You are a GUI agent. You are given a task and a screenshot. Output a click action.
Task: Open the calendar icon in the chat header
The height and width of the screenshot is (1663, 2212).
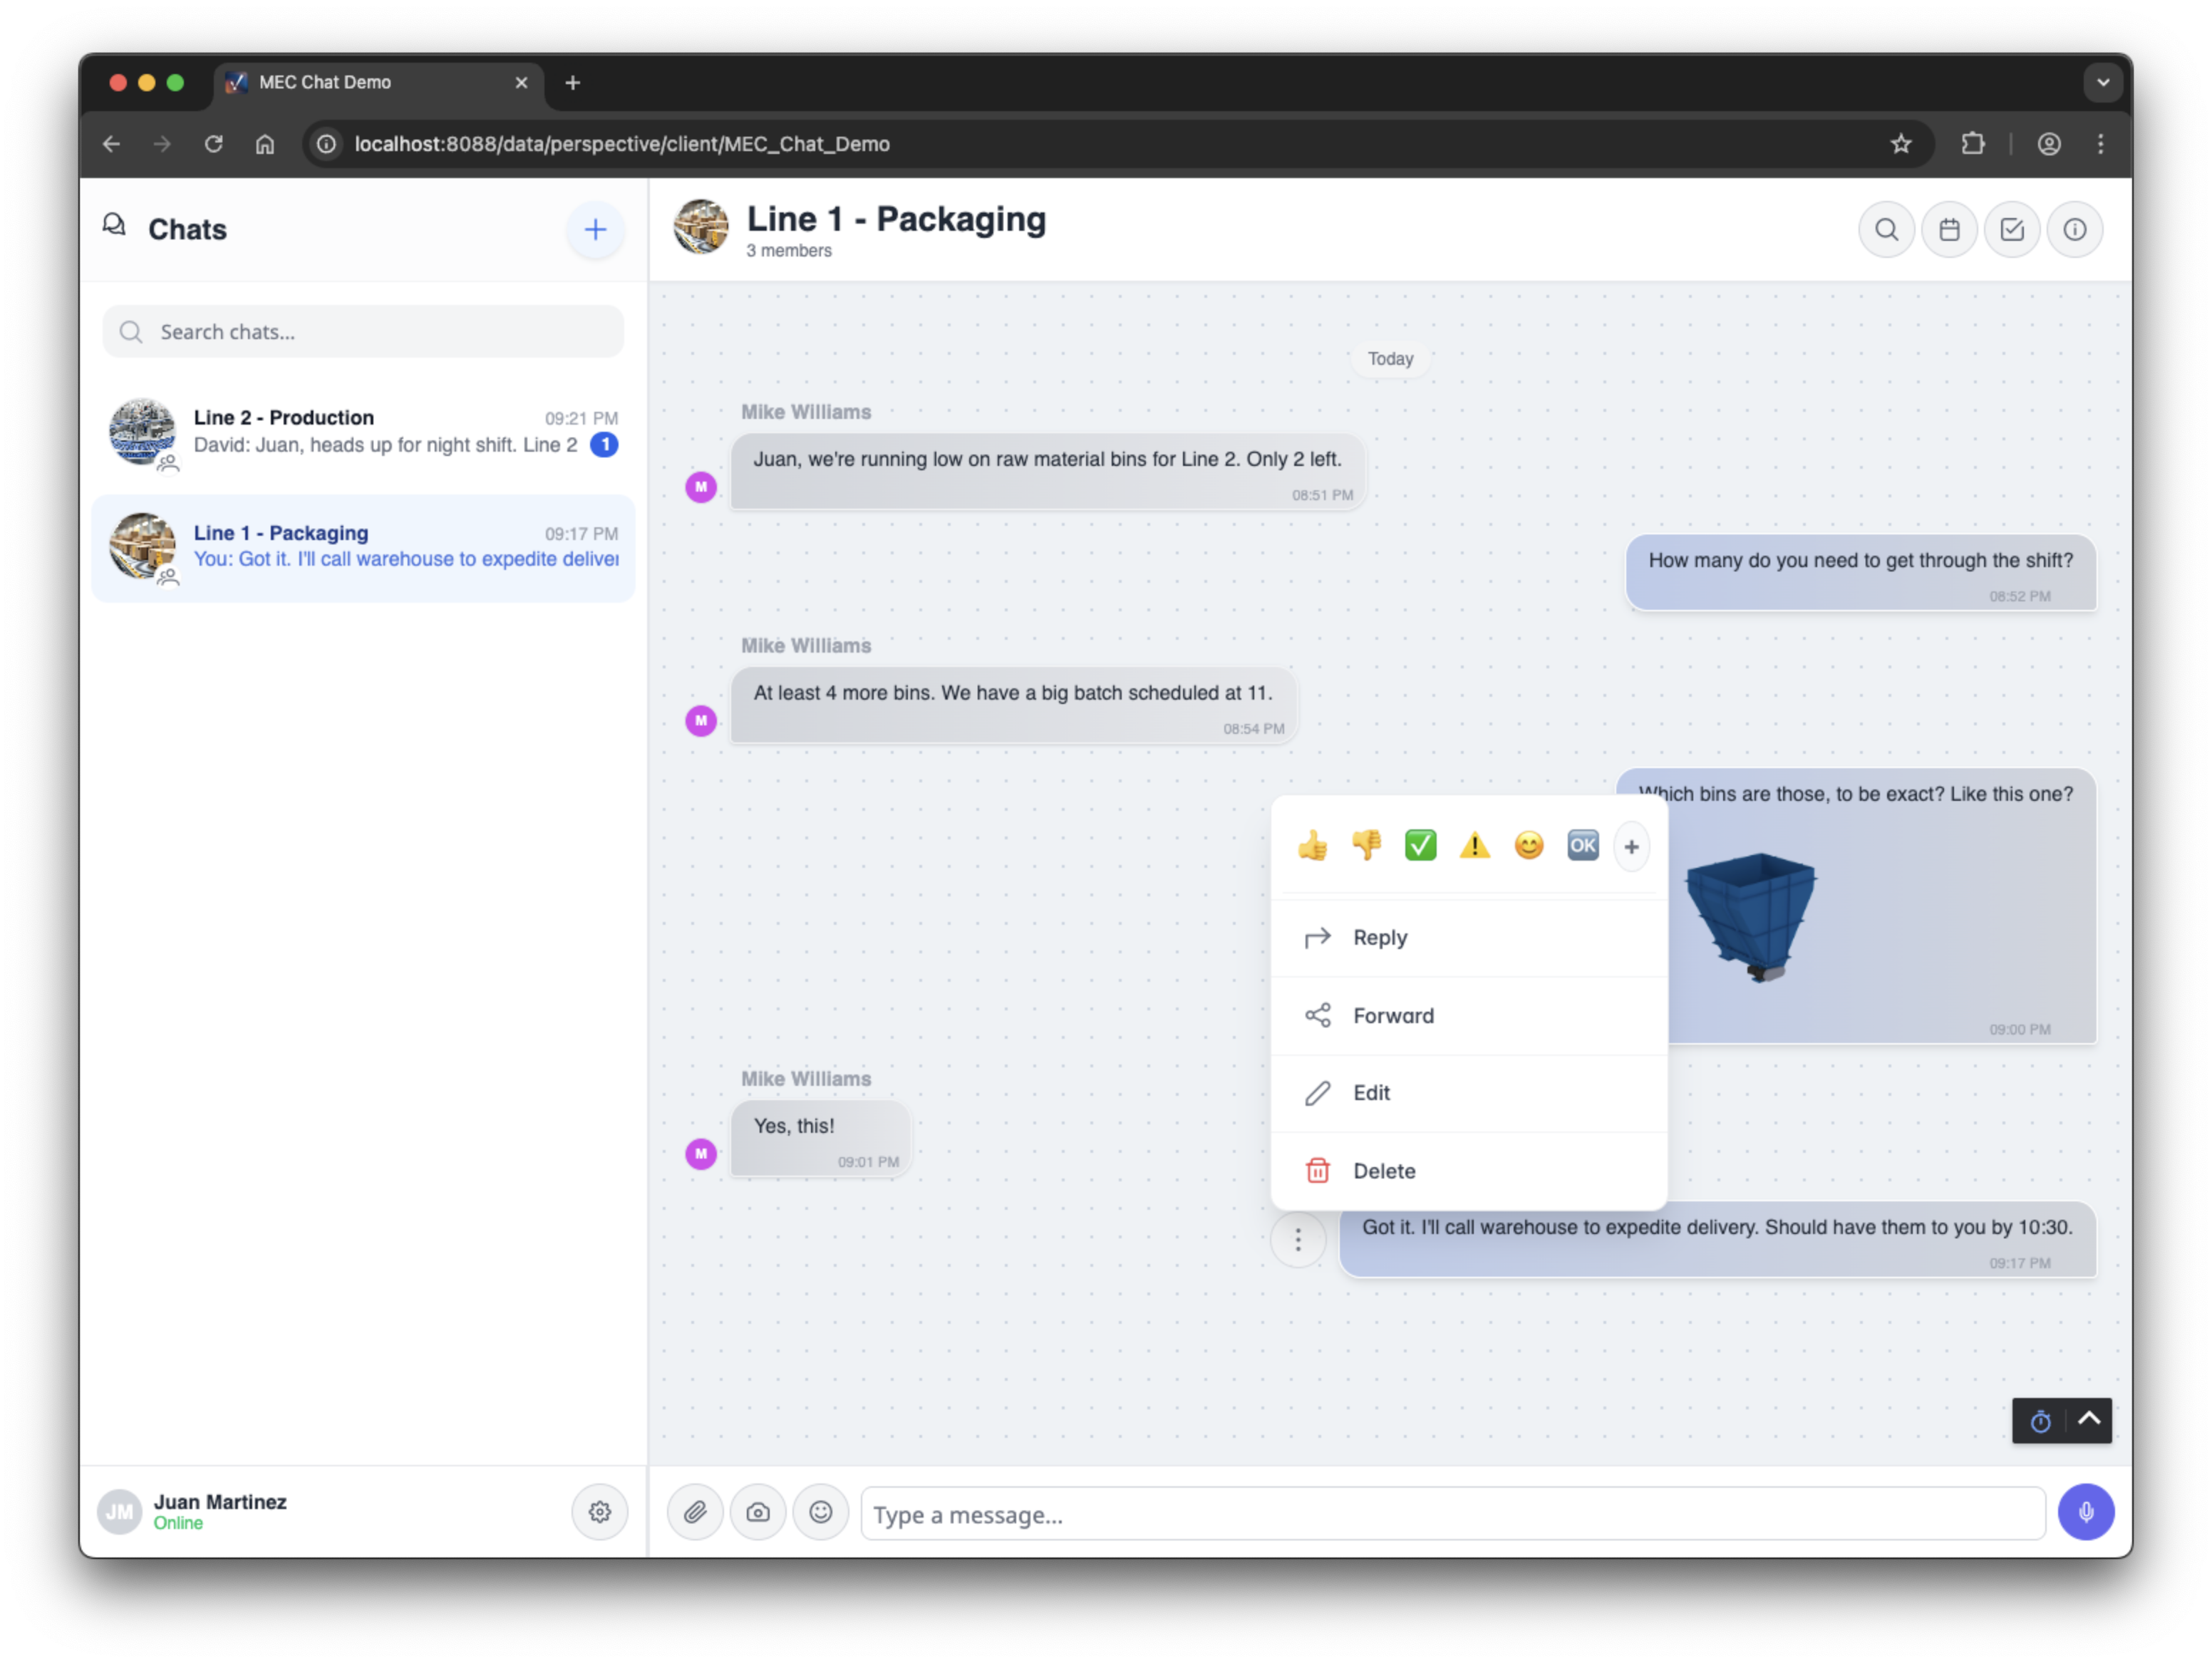[1949, 229]
